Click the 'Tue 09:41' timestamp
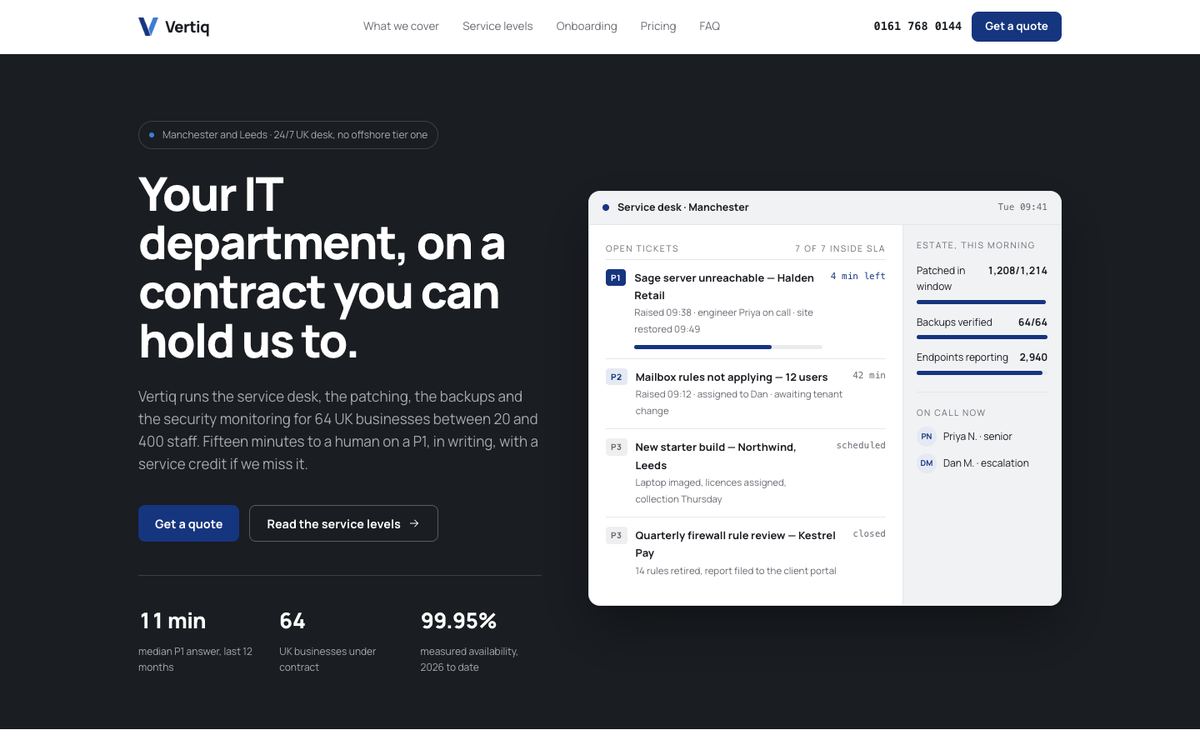1200x750 pixels. click(1022, 207)
